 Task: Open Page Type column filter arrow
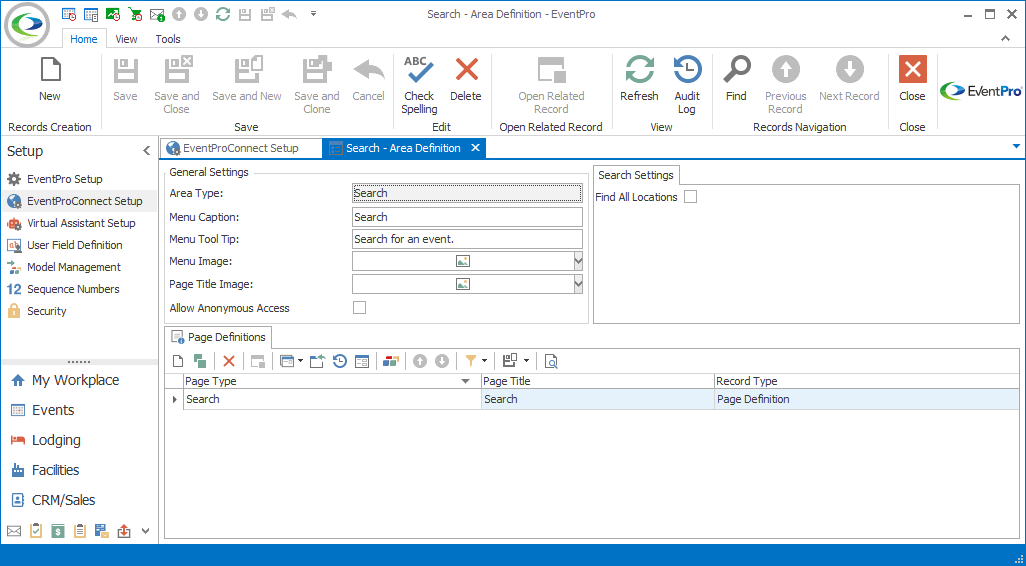pyautogui.click(x=466, y=381)
